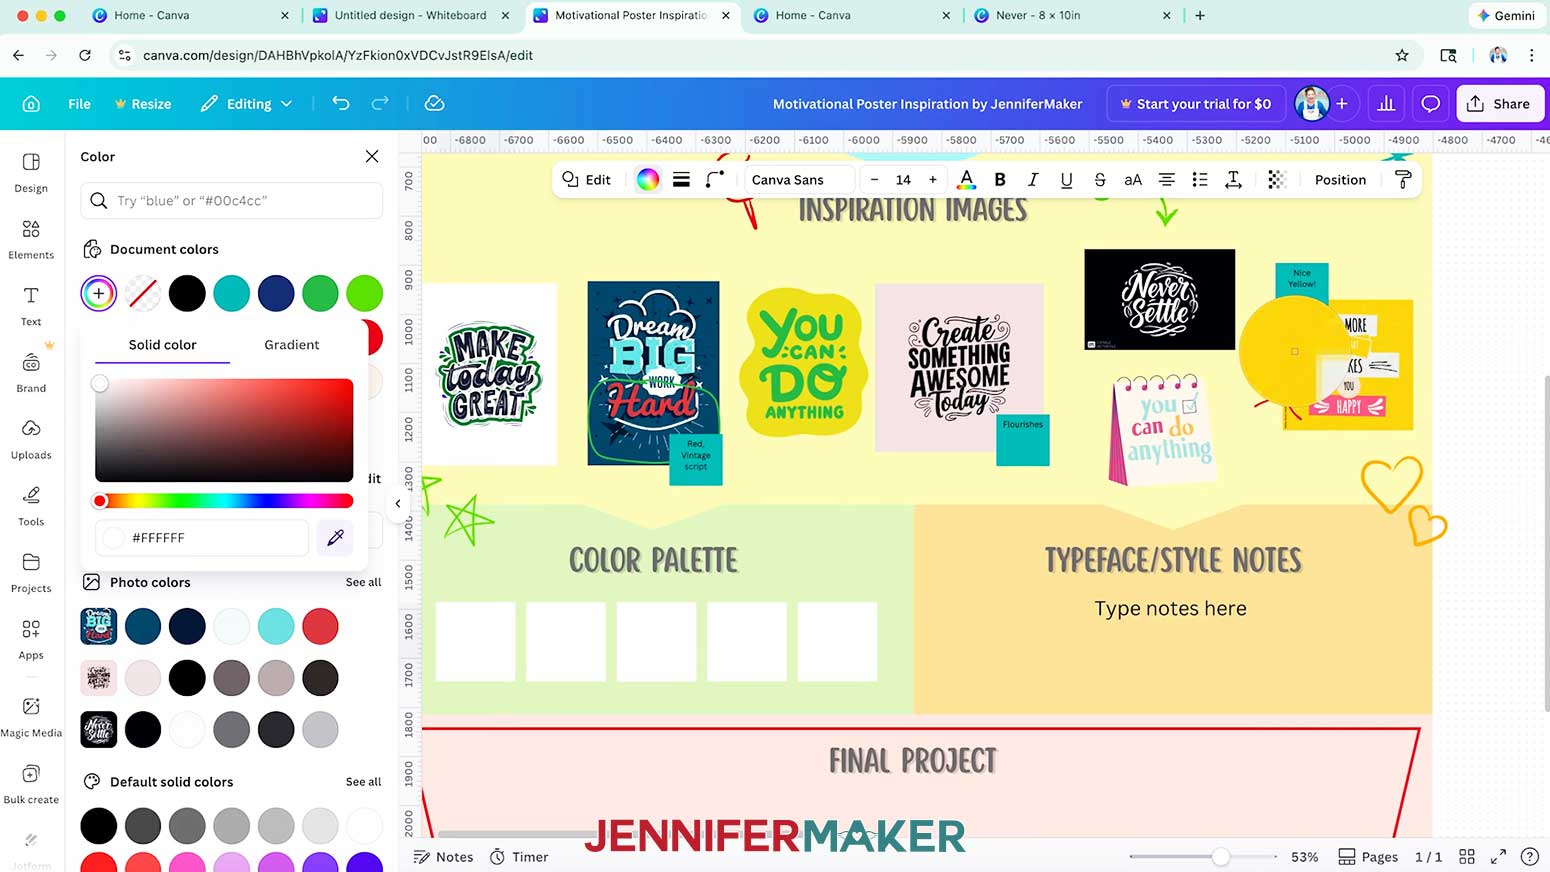
Task: Open the transparency control
Action: coord(1276,179)
